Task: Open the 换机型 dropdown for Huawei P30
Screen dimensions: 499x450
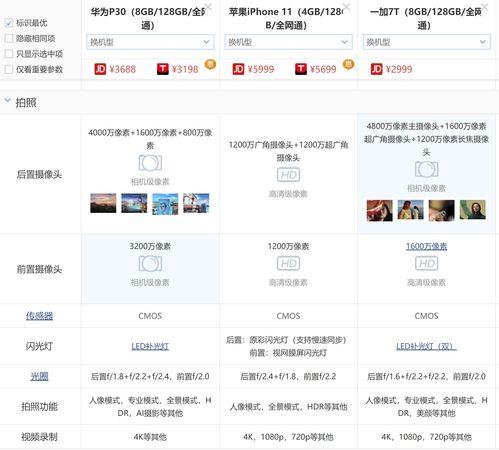Action: [x=150, y=42]
